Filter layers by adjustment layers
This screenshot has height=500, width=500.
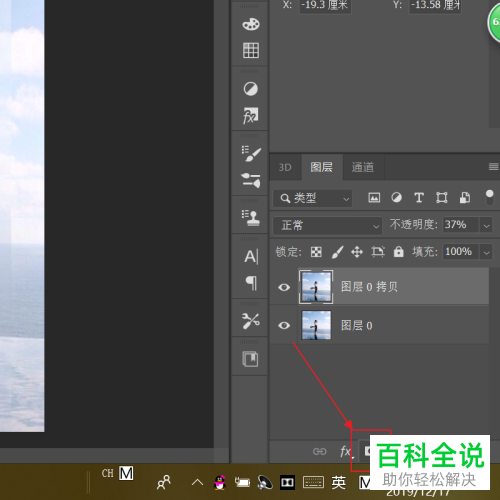point(396,198)
